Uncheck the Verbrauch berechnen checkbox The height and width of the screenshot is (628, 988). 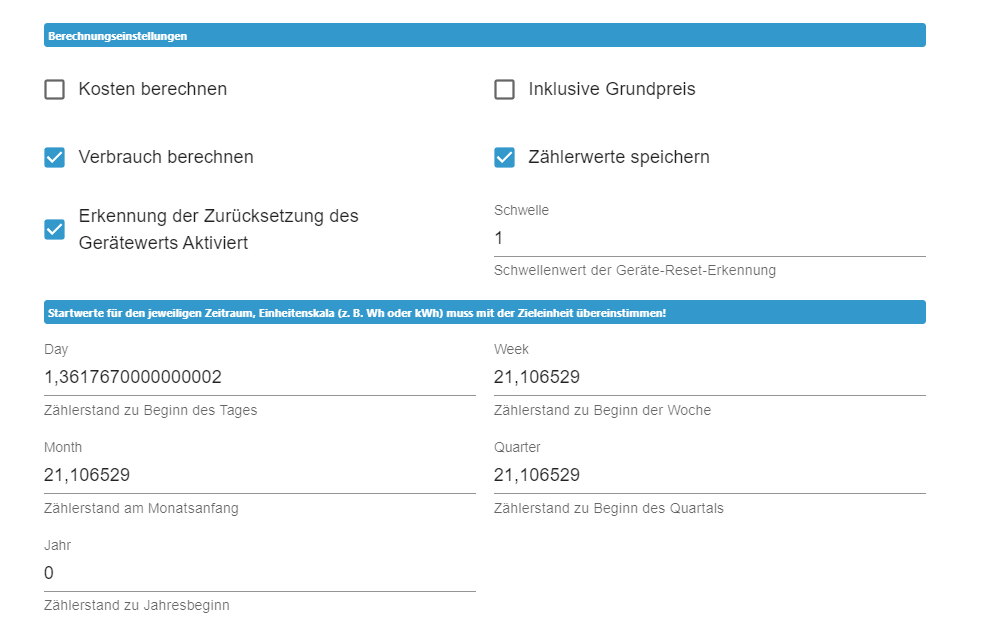click(54, 158)
